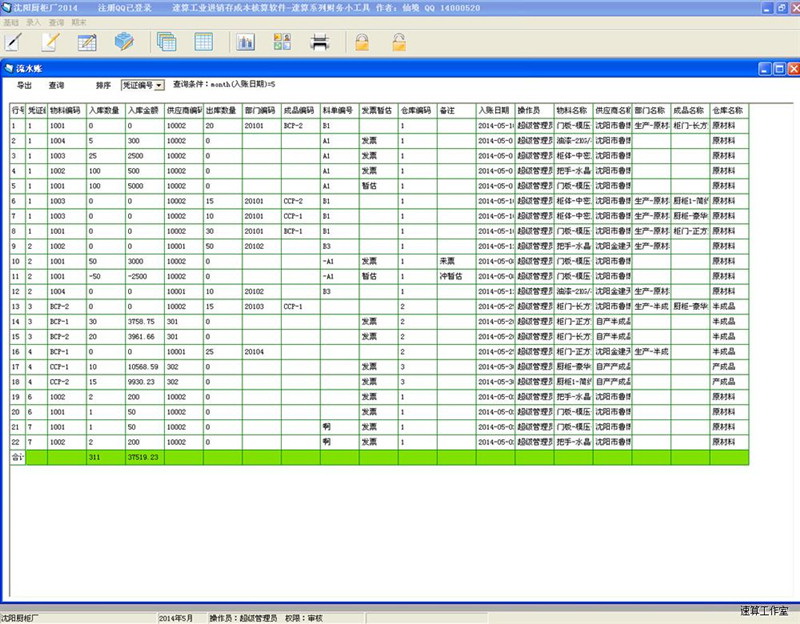Click the 仓库编码 column header
This screenshot has height=624, width=800.
click(417, 110)
